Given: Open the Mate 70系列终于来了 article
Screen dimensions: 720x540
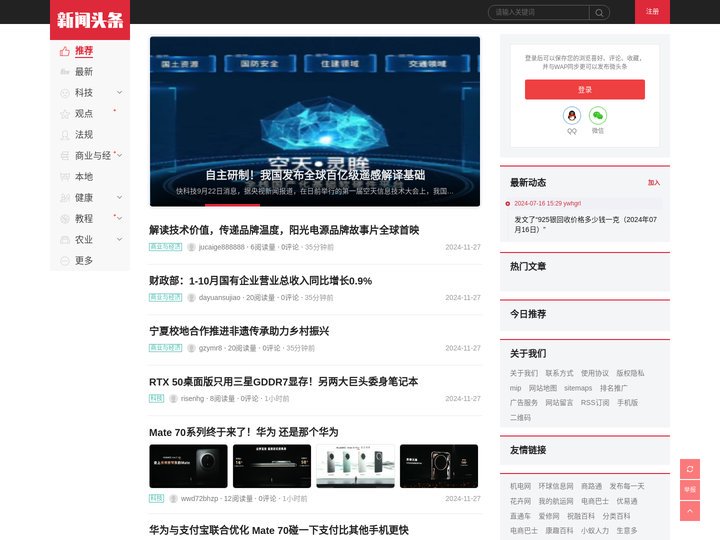Looking at the screenshot, I should pos(243,432).
